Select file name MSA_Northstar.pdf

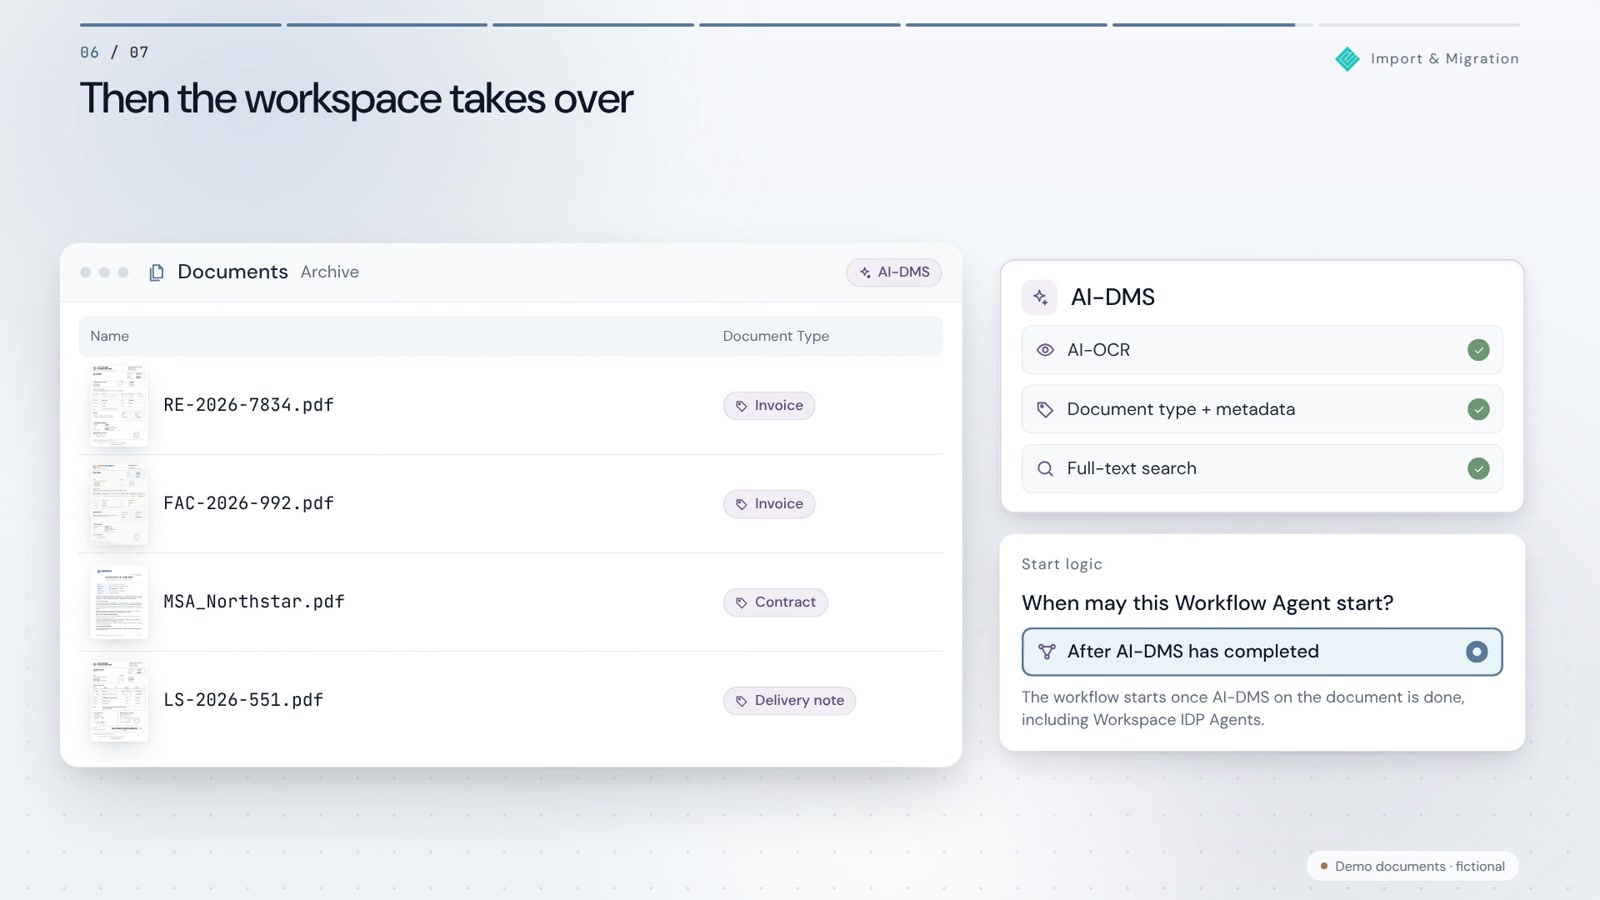click(254, 602)
